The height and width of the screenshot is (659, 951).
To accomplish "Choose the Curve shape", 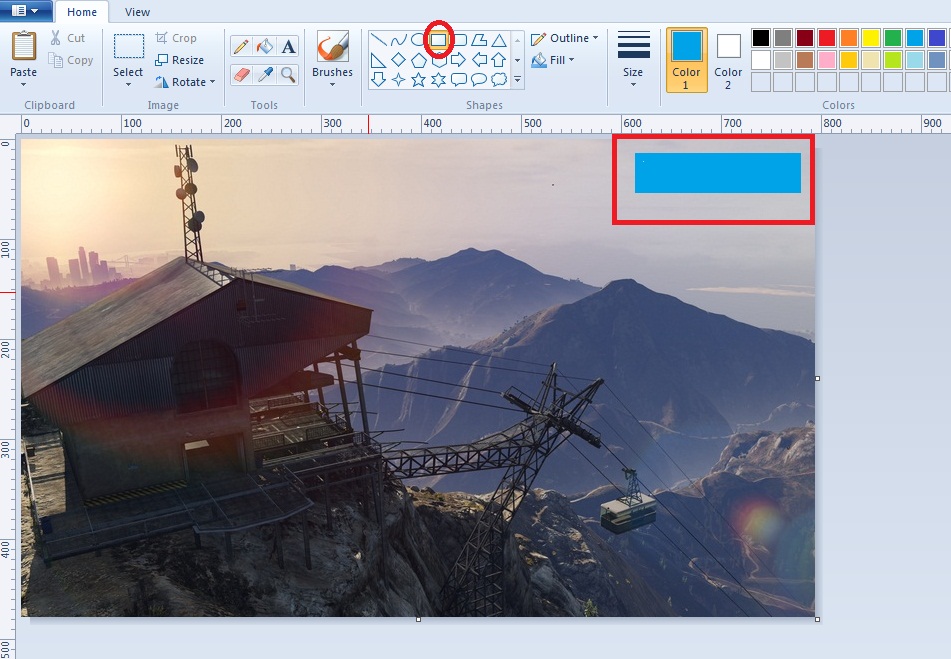I will pyautogui.click(x=398, y=40).
